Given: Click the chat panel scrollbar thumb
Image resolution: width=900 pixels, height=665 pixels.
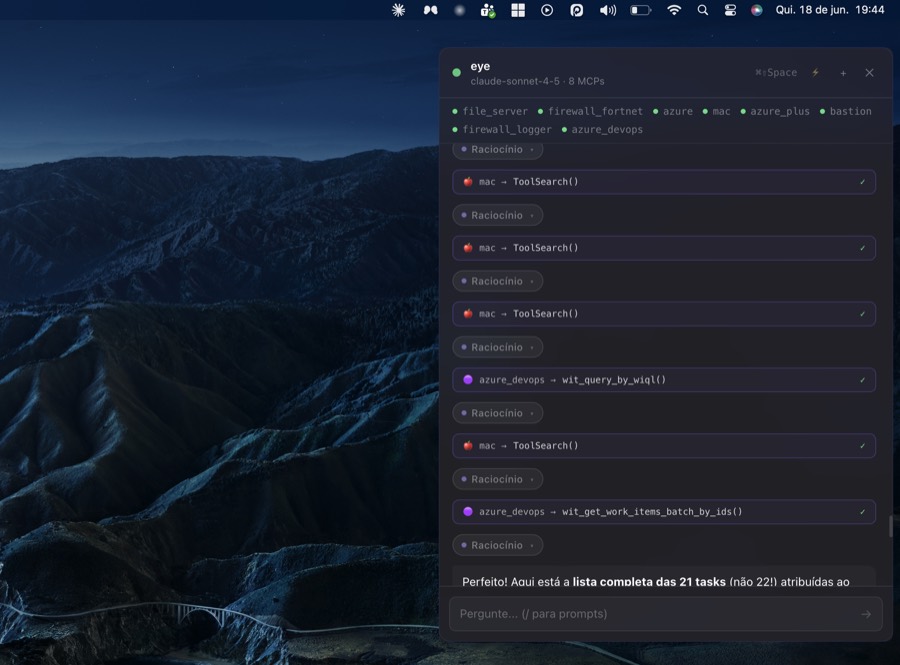Looking at the screenshot, I should pyautogui.click(x=891, y=526).
